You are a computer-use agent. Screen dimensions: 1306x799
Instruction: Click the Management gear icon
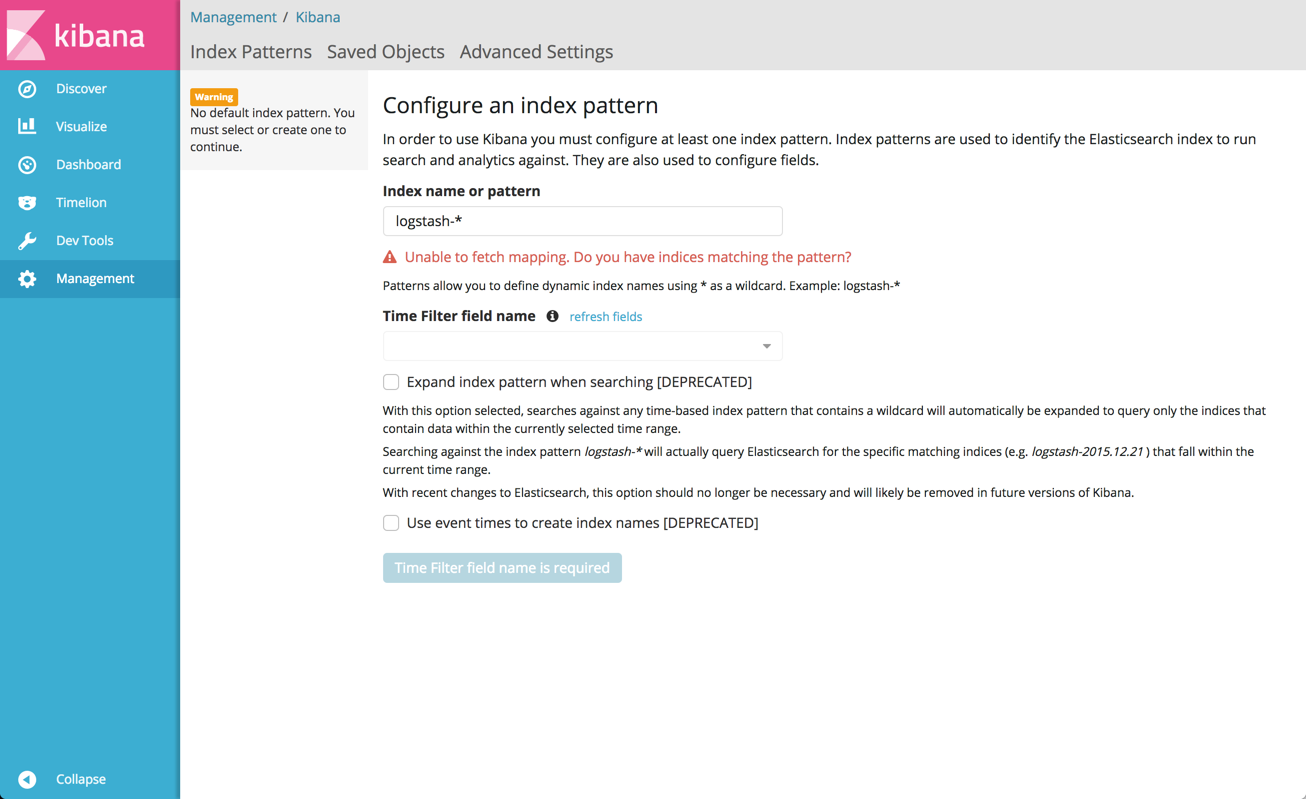[27, 279]
